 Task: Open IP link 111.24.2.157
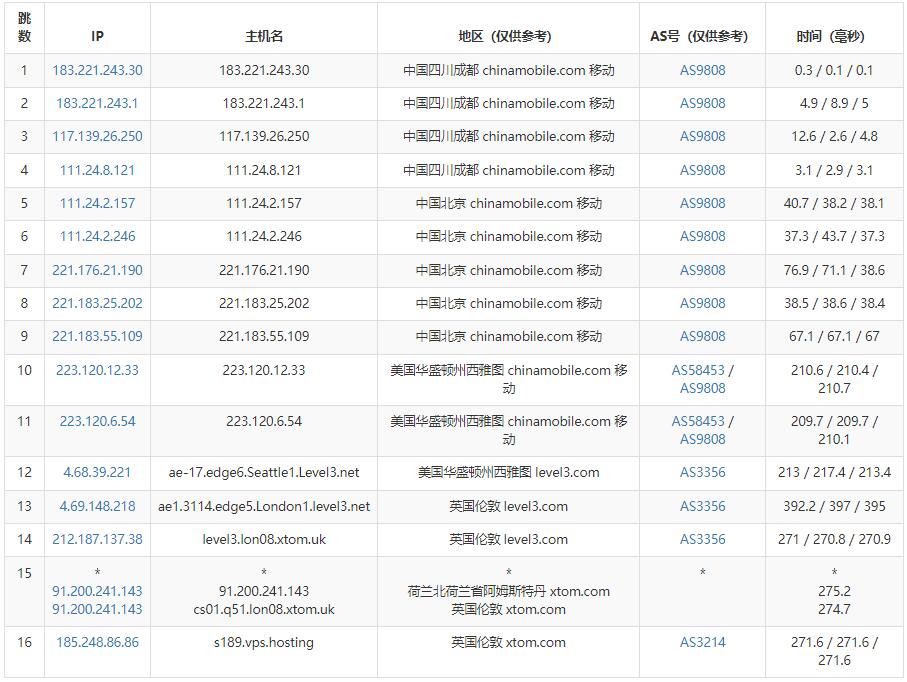pos(97,203)
